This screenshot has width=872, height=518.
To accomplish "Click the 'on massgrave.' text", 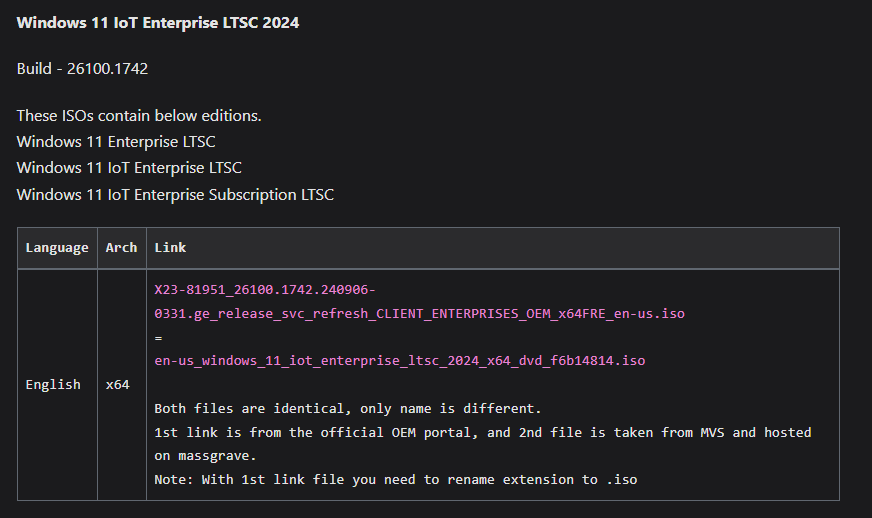I will (x=205, y=456).
